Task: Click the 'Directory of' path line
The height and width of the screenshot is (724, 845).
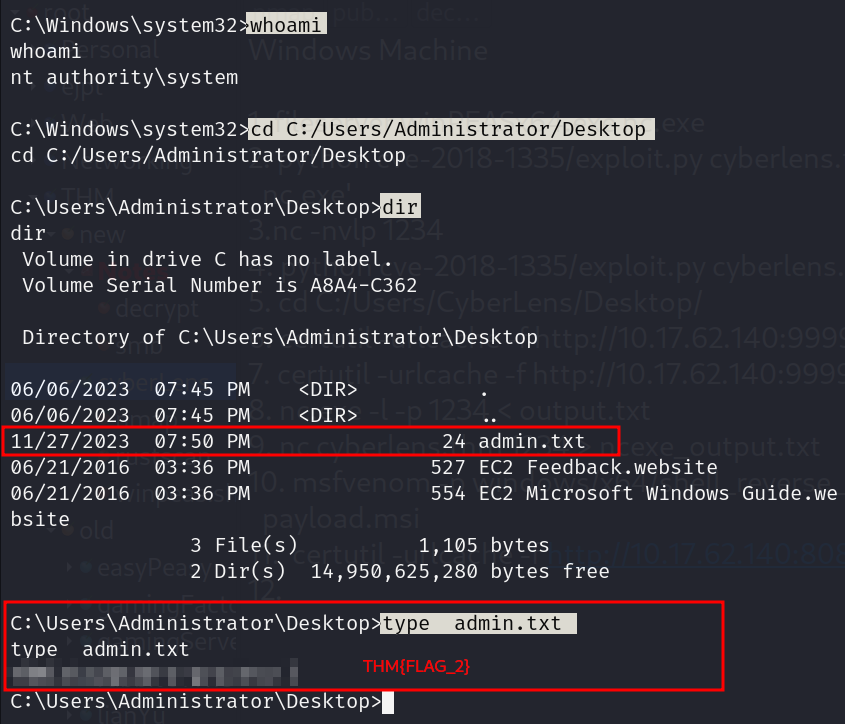Action: [279, 337]
